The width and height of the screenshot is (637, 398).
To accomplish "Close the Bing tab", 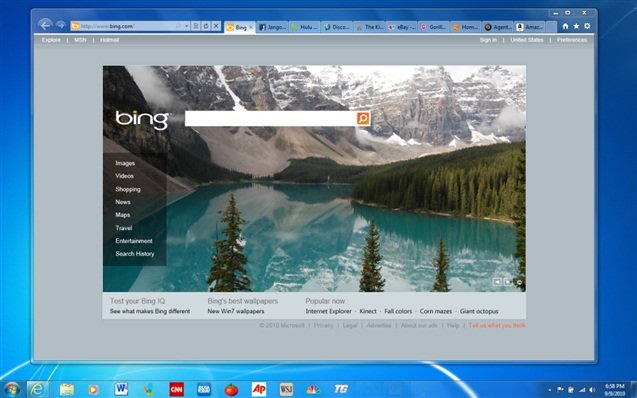I will coord(251,27).
